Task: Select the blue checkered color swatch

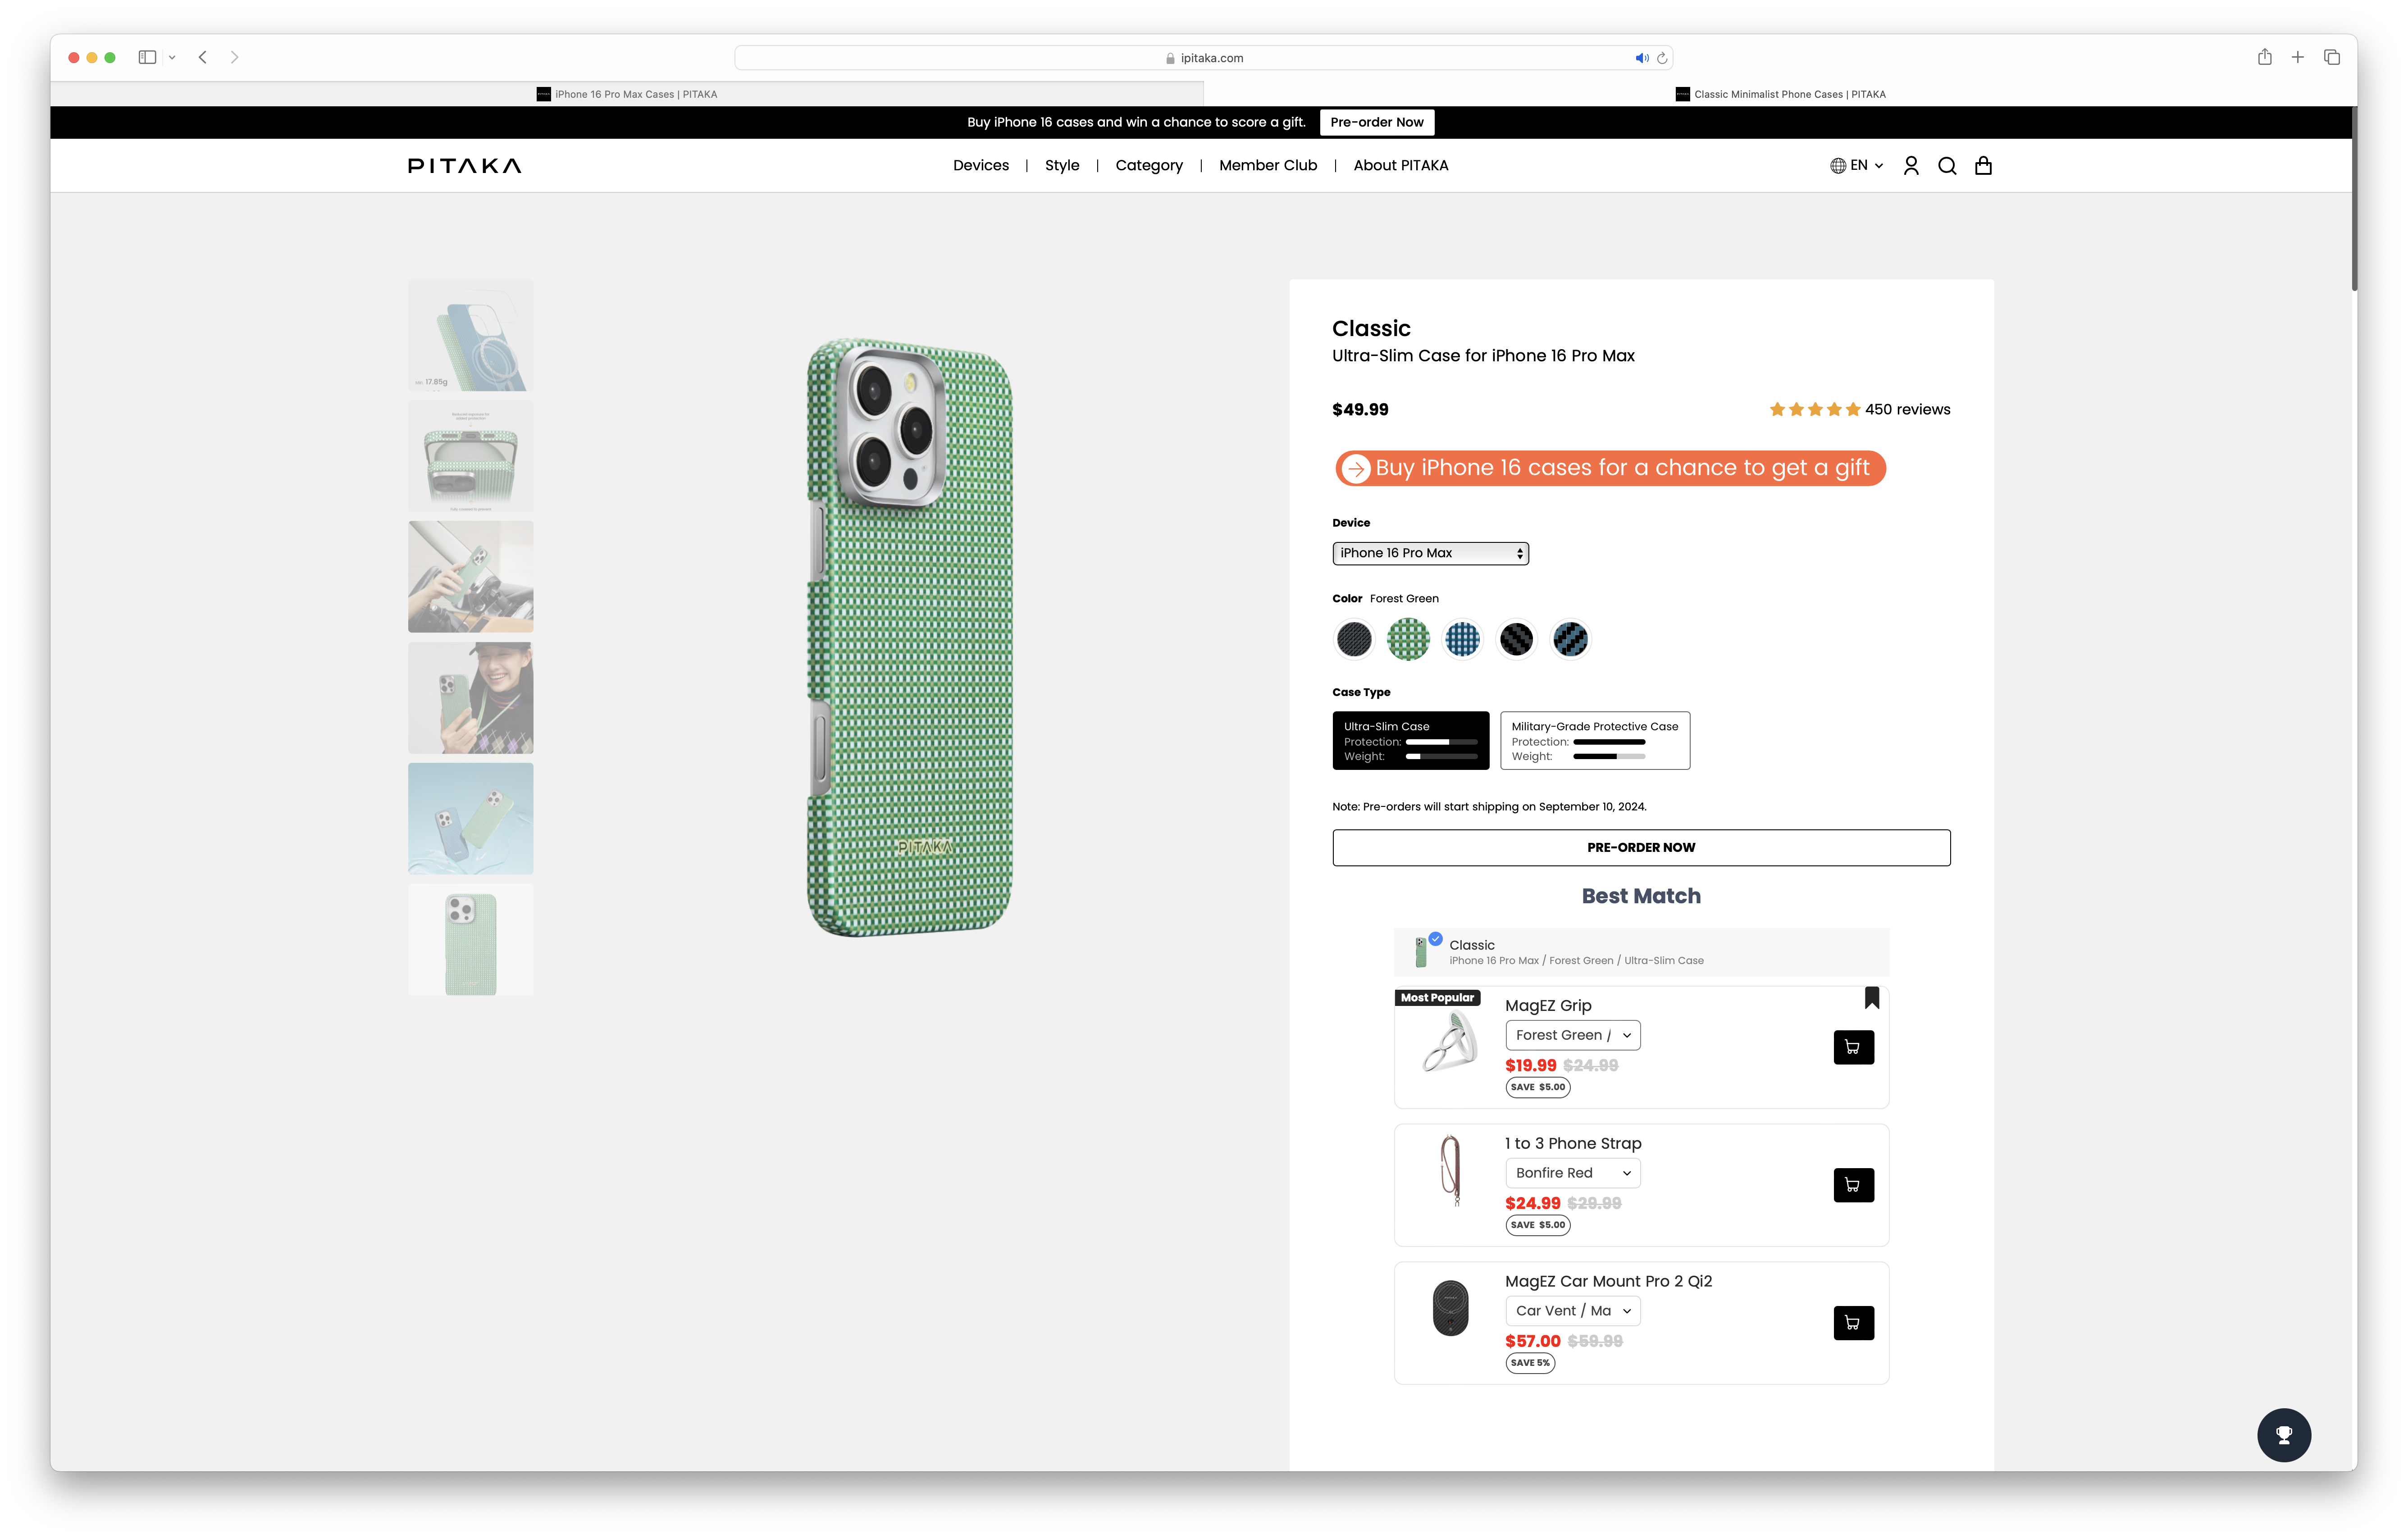Action: pyautogui.click(x=1462, y=639)
